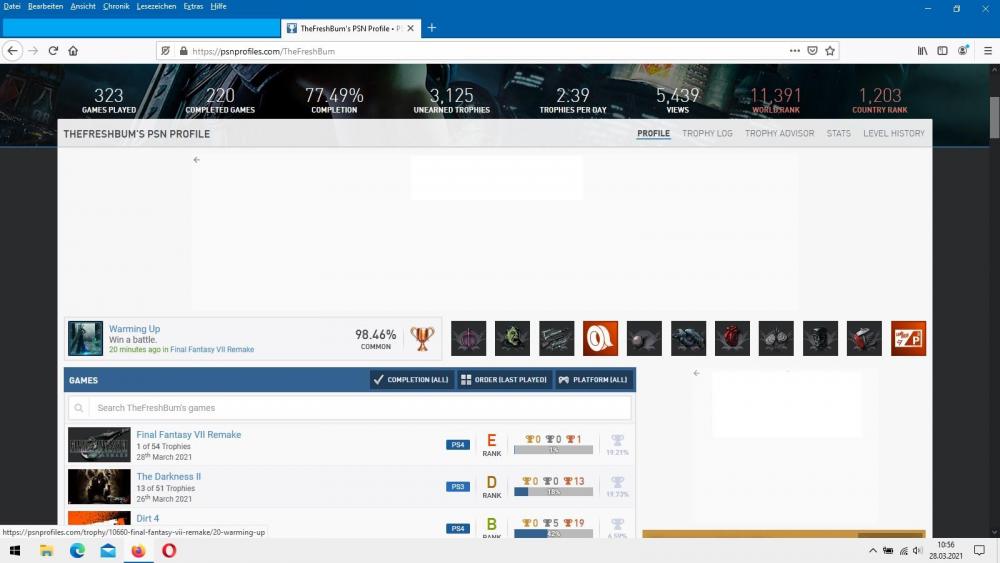Open the Opera browser from the taskbar

[x=168, y=551]
